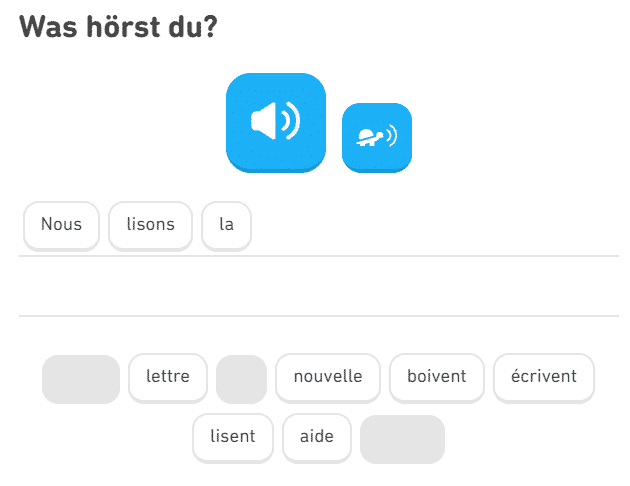Image resolution: width=630 pixels, height=486 pixels.
Task: Remove the selected word "lisons"
Action: [x=150, y=225]
